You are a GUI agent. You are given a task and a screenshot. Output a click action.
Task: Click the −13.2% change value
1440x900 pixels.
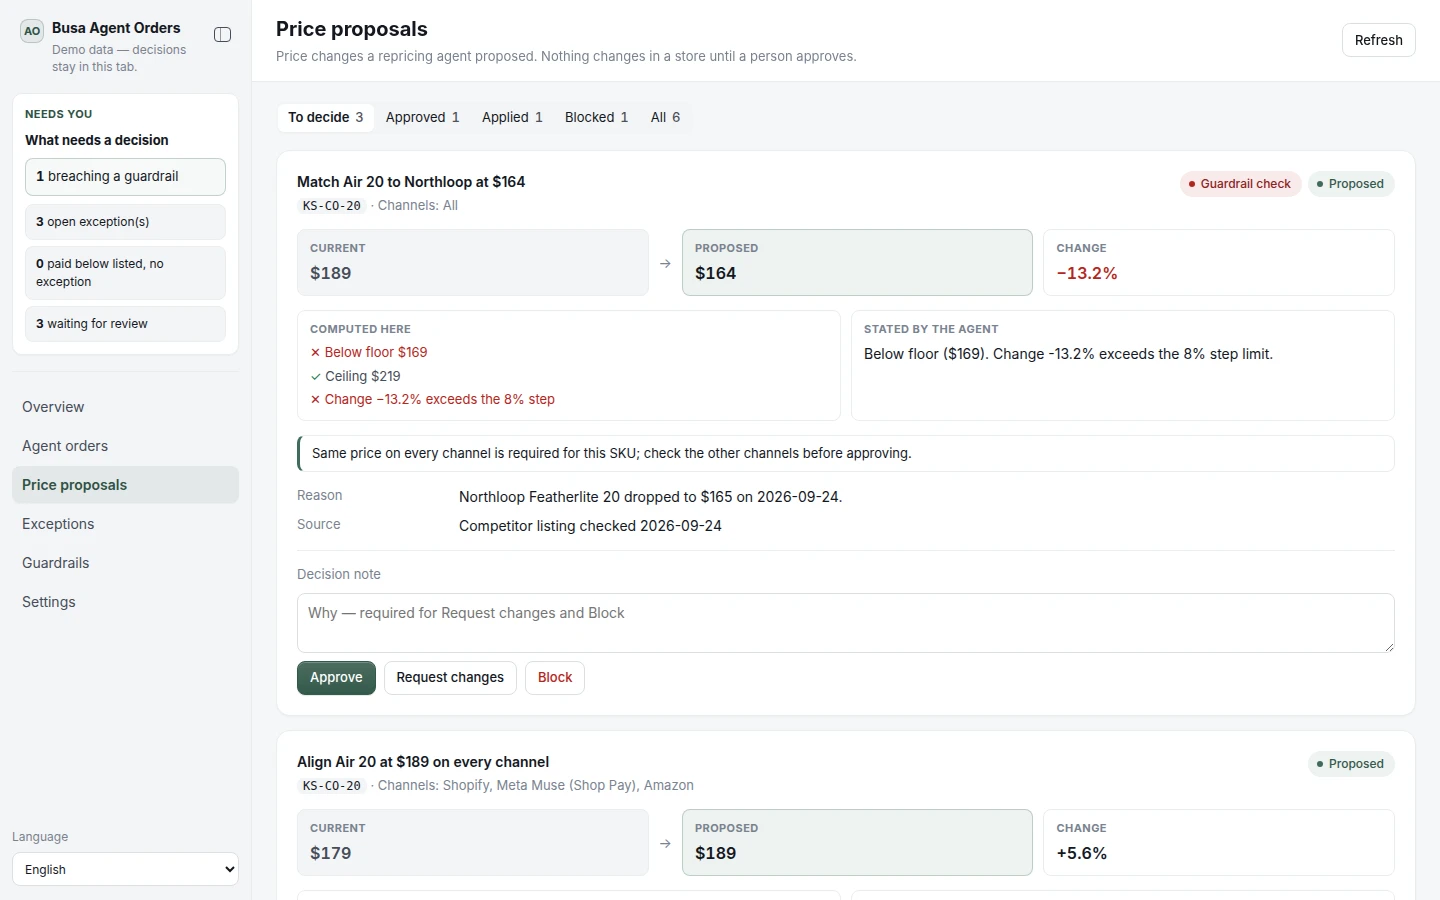[x=1087, y=274]
